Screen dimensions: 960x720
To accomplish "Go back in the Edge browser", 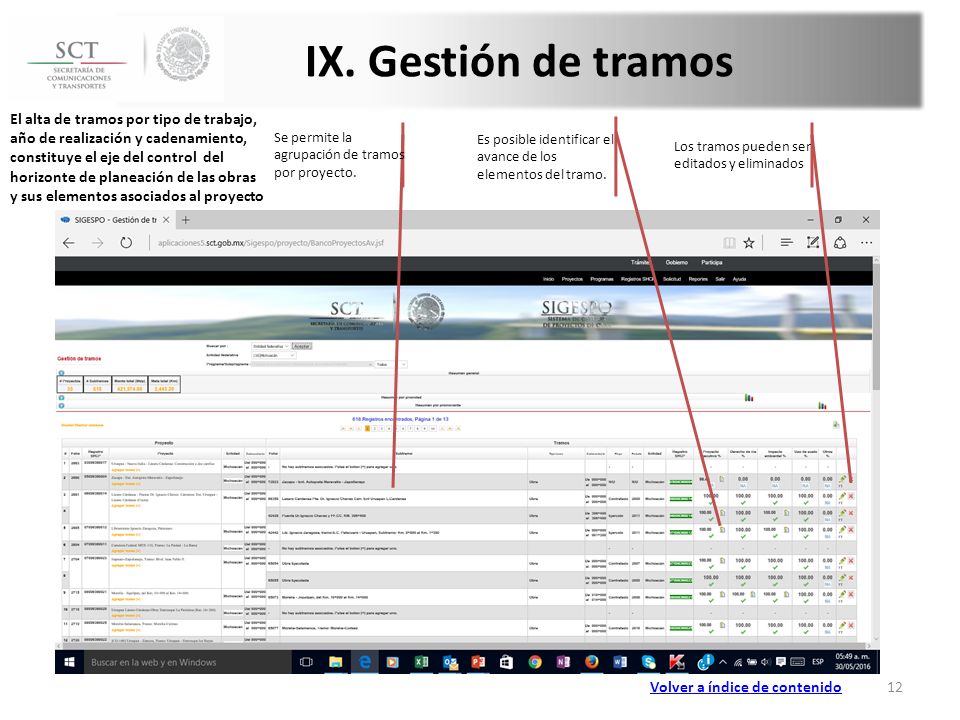I will click(69, 243).
